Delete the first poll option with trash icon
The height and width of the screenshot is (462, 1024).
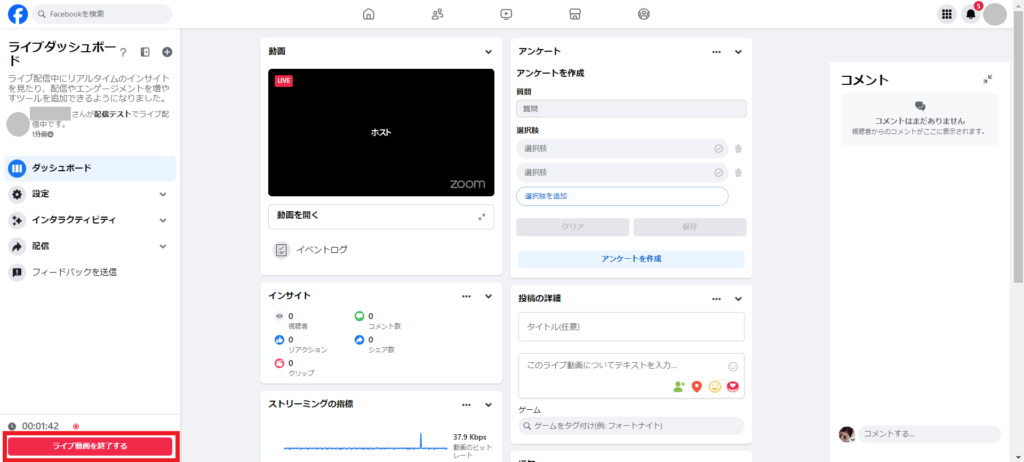(738, 149)
